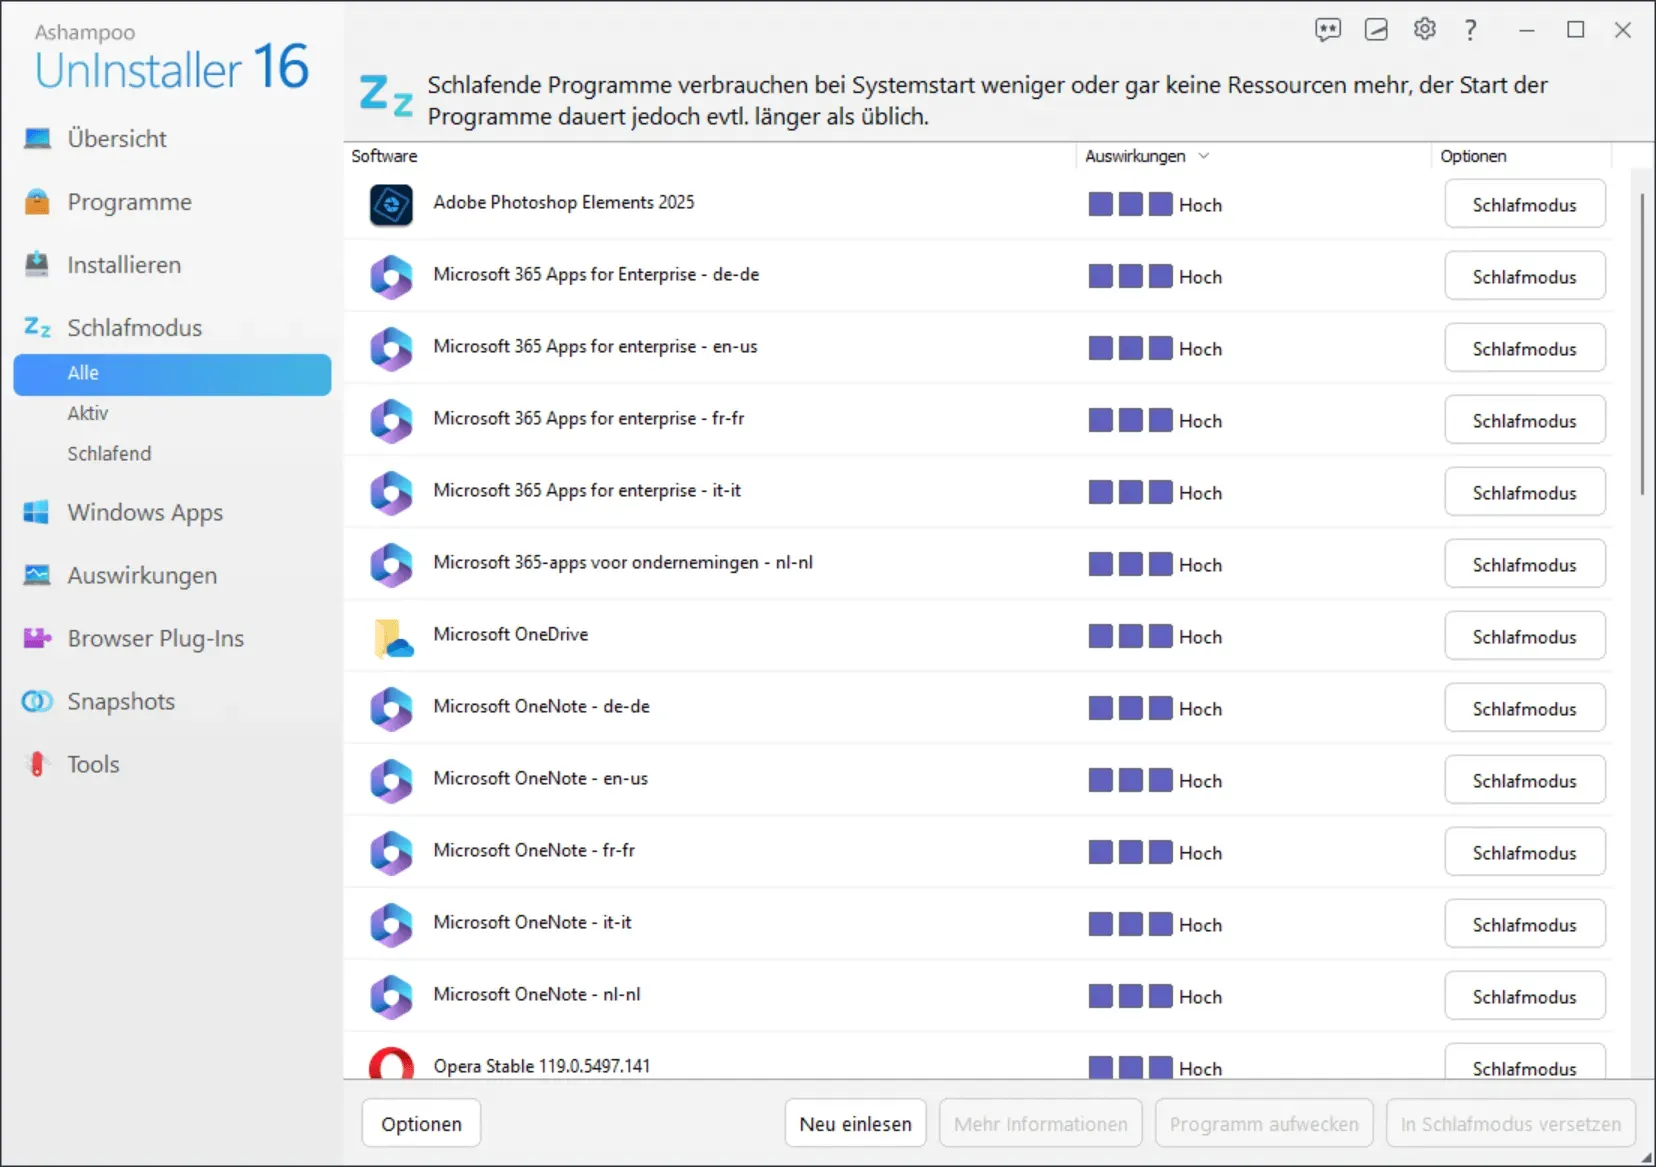
Task: Click the Programm aufwecken button
Action: [1264, 1123]
